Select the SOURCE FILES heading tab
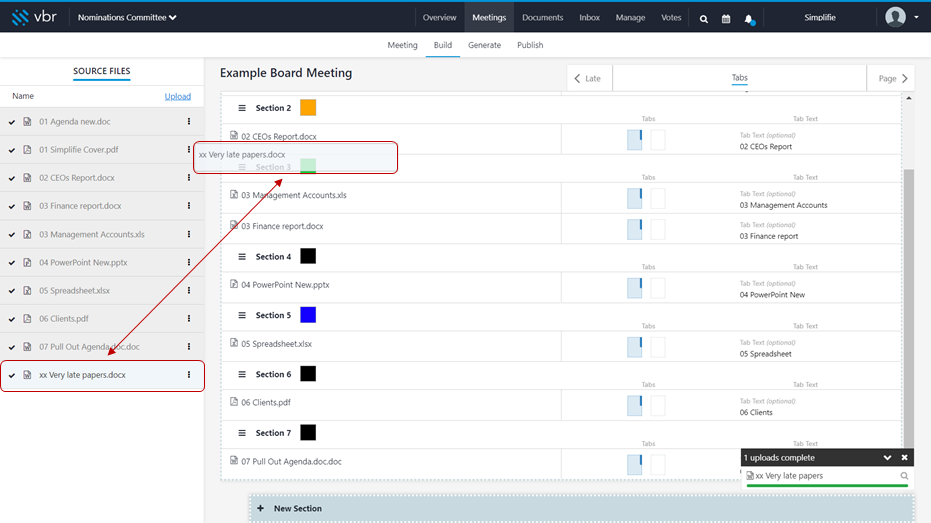Image resolution: width=931 pixels, height=523 pixels. [x=102, y=71]
